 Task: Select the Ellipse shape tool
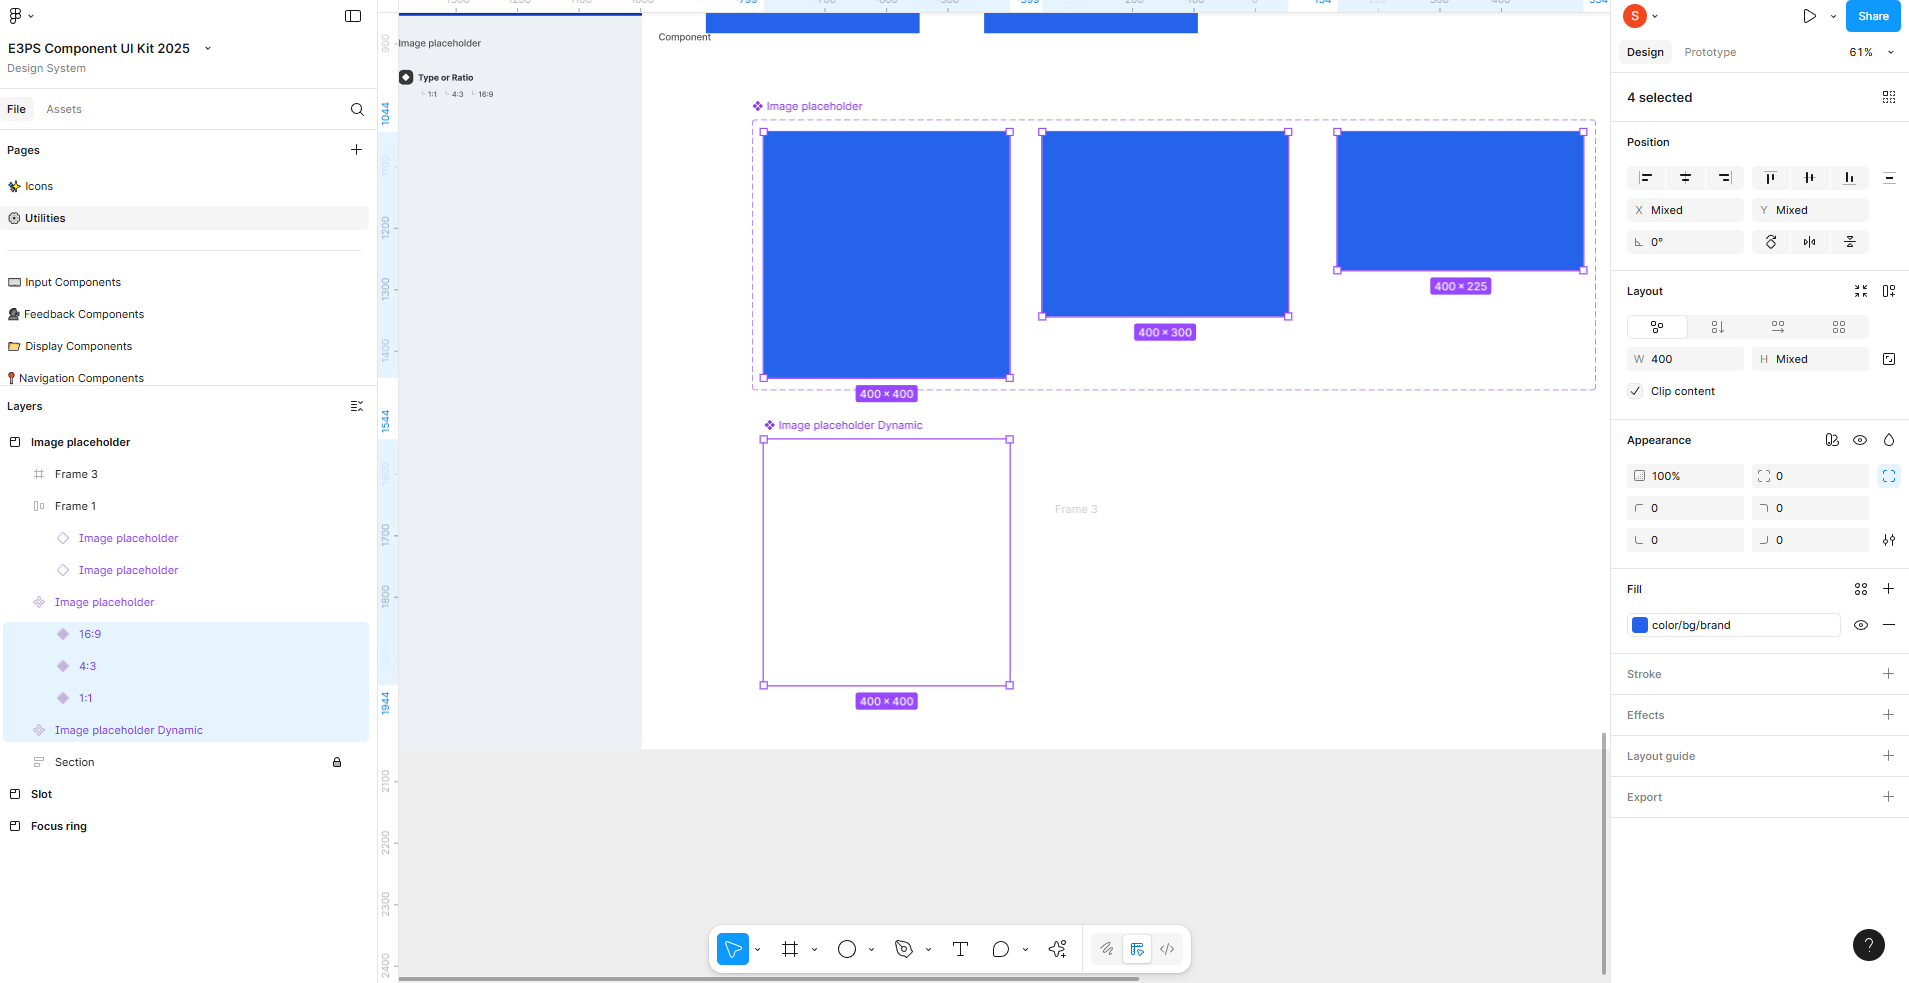click(x=847, y=949)
